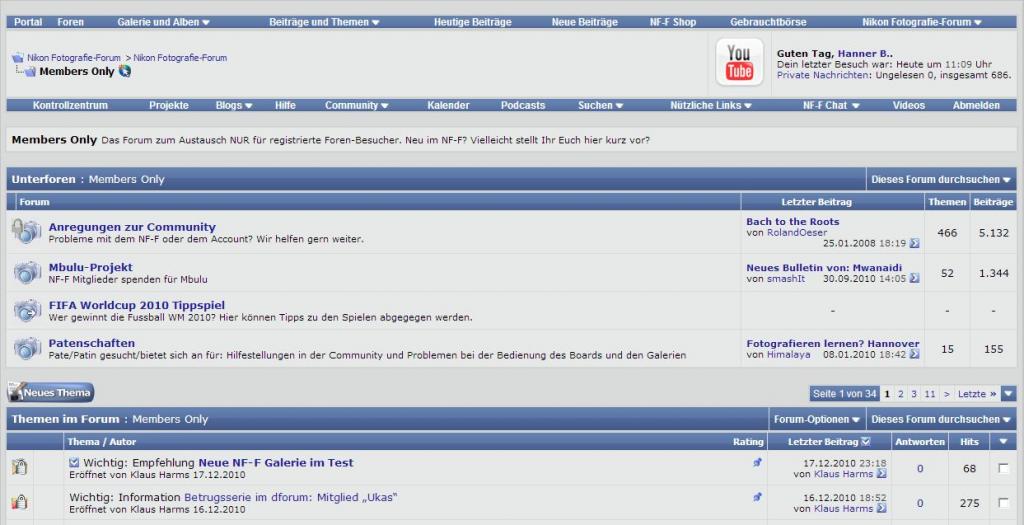The width and height of the screenshot is (1024, 525).
Task: Jump to last page via Letzte »
Action: 977,394
